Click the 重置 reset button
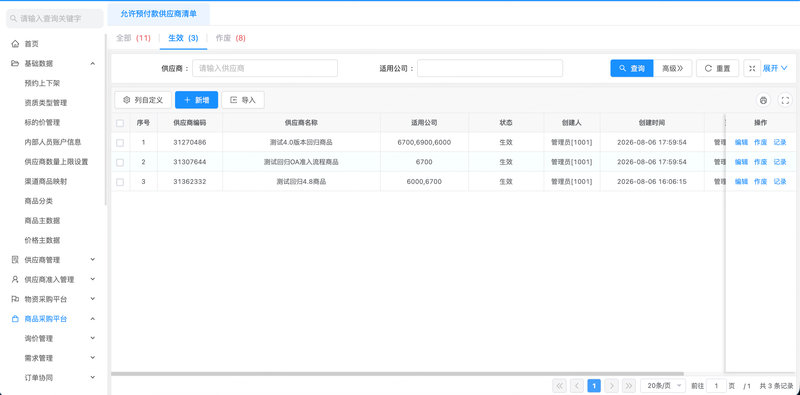The image size is (800, 395). (717, 68)
